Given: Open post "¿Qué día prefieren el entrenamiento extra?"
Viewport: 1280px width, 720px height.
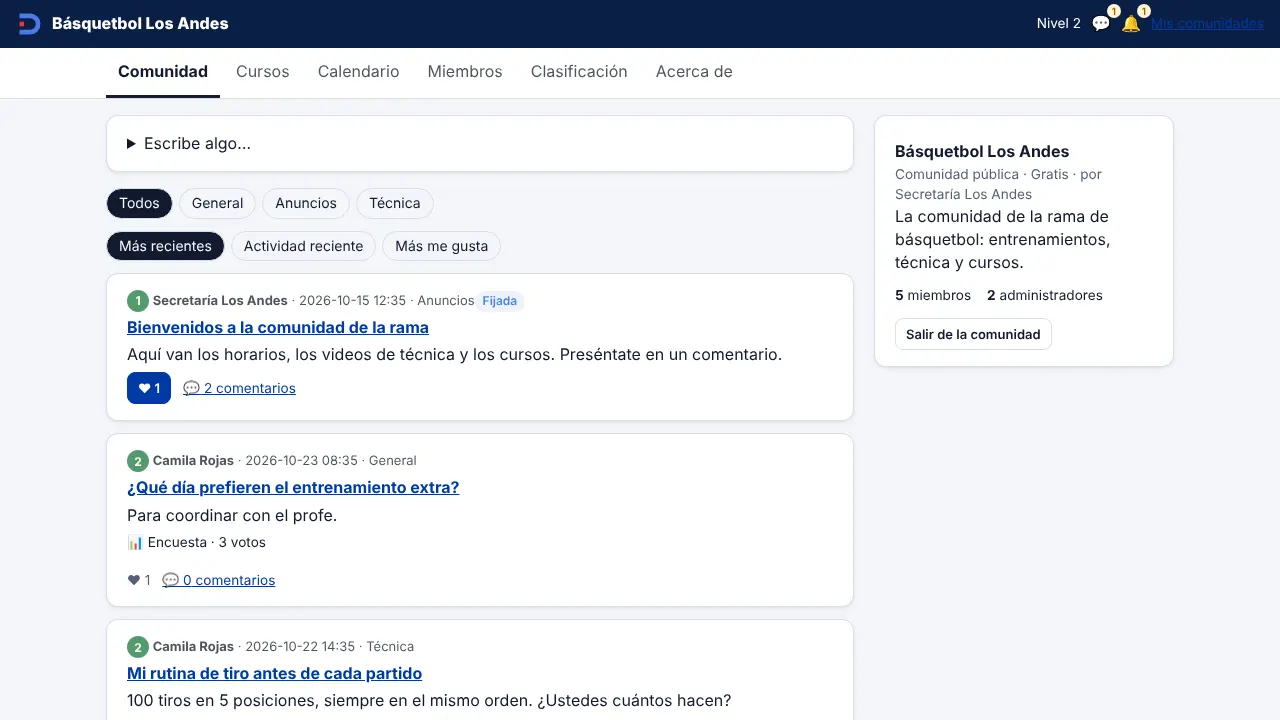Looking at the screenshot, I should (x=293, y=488).
